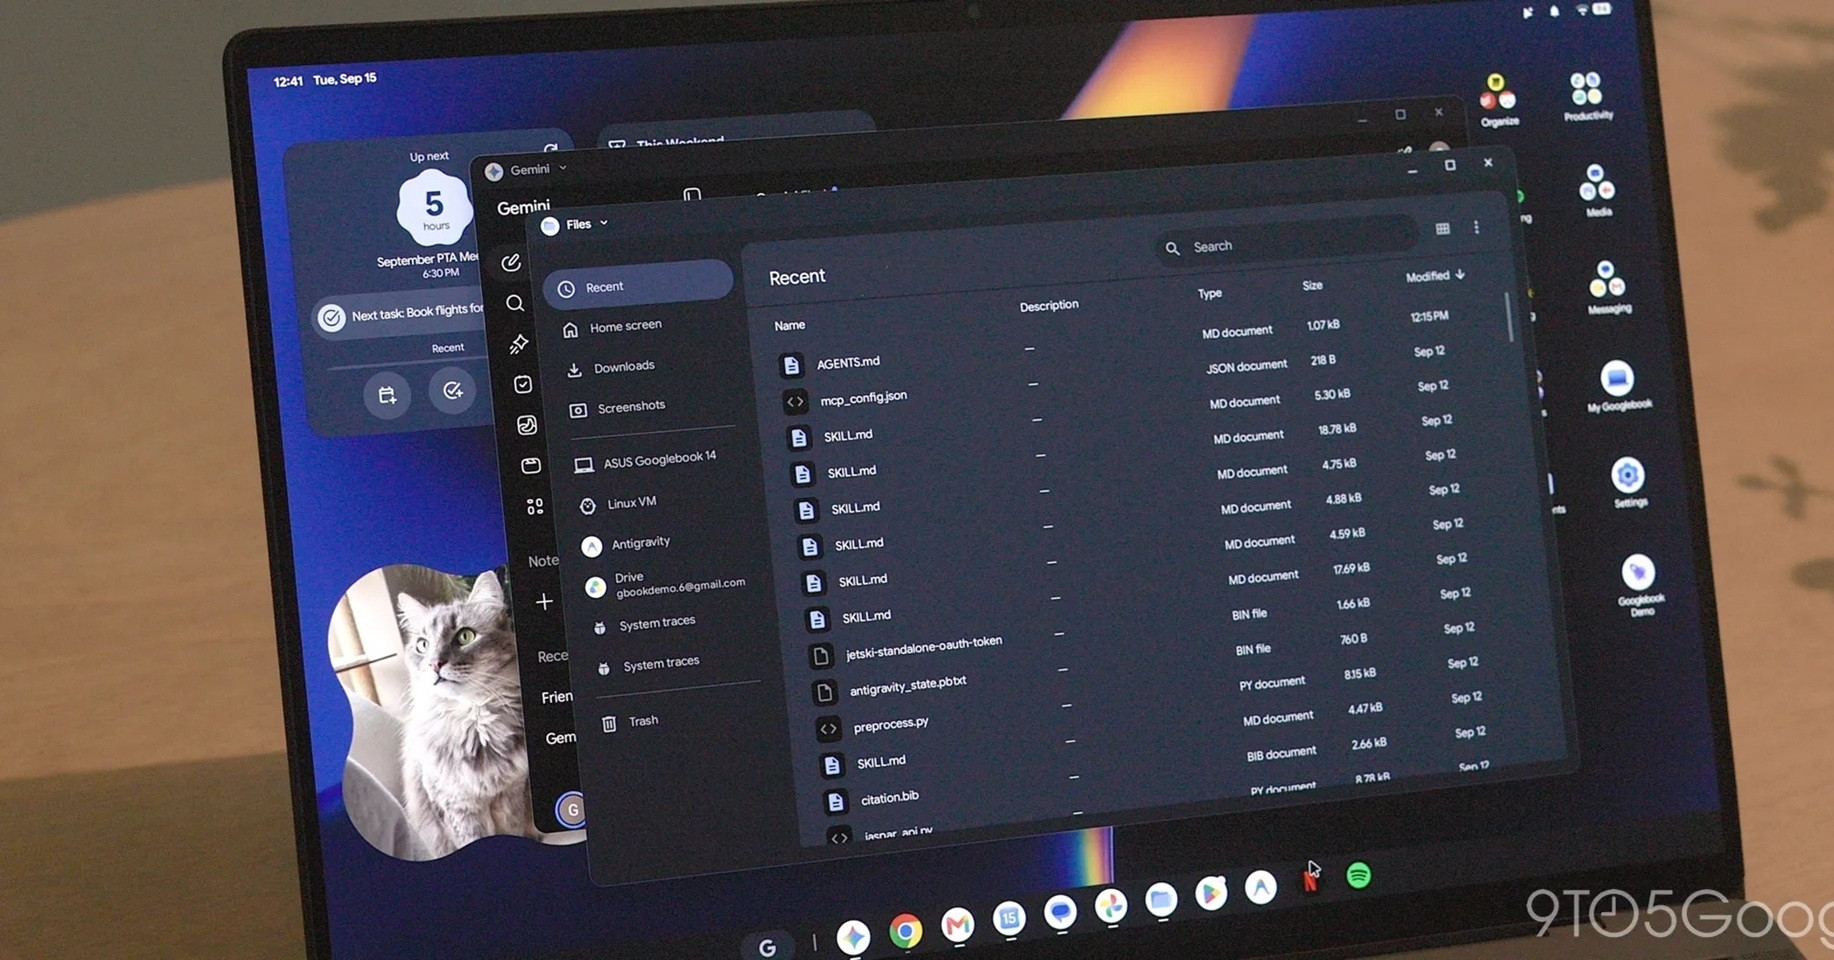Open the Next task Book flights chip
Image resolution: width=1834 pixels, height=960 pixels.
click(400, 315)
